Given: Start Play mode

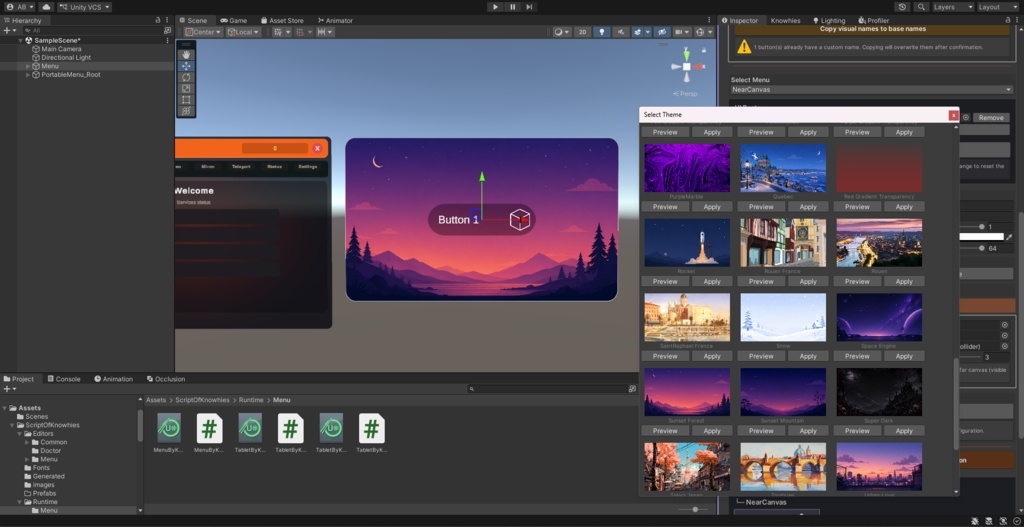Looking at the screenshot, I should tap(495, 7).
